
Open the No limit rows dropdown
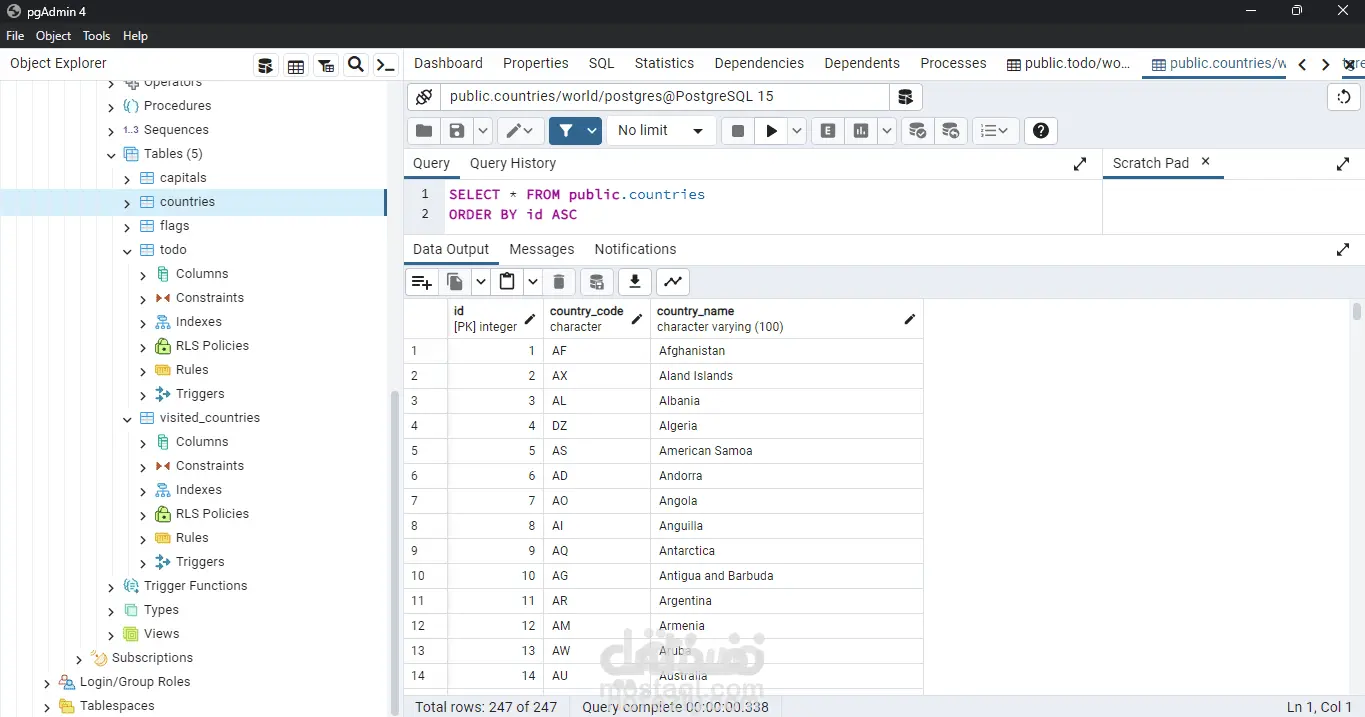pyautogui.click(x=661, y=131)
